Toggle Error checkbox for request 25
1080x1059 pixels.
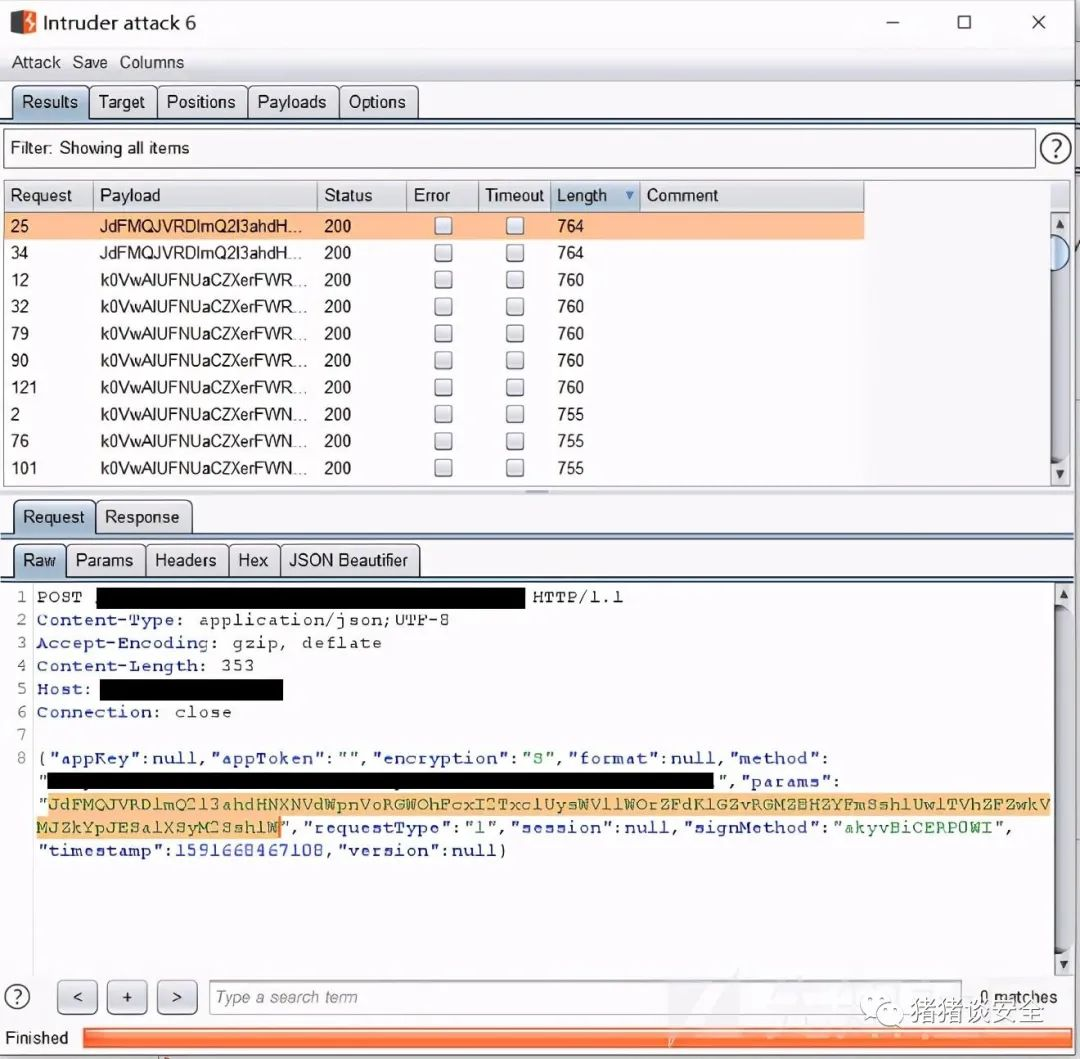pos(444,226)
